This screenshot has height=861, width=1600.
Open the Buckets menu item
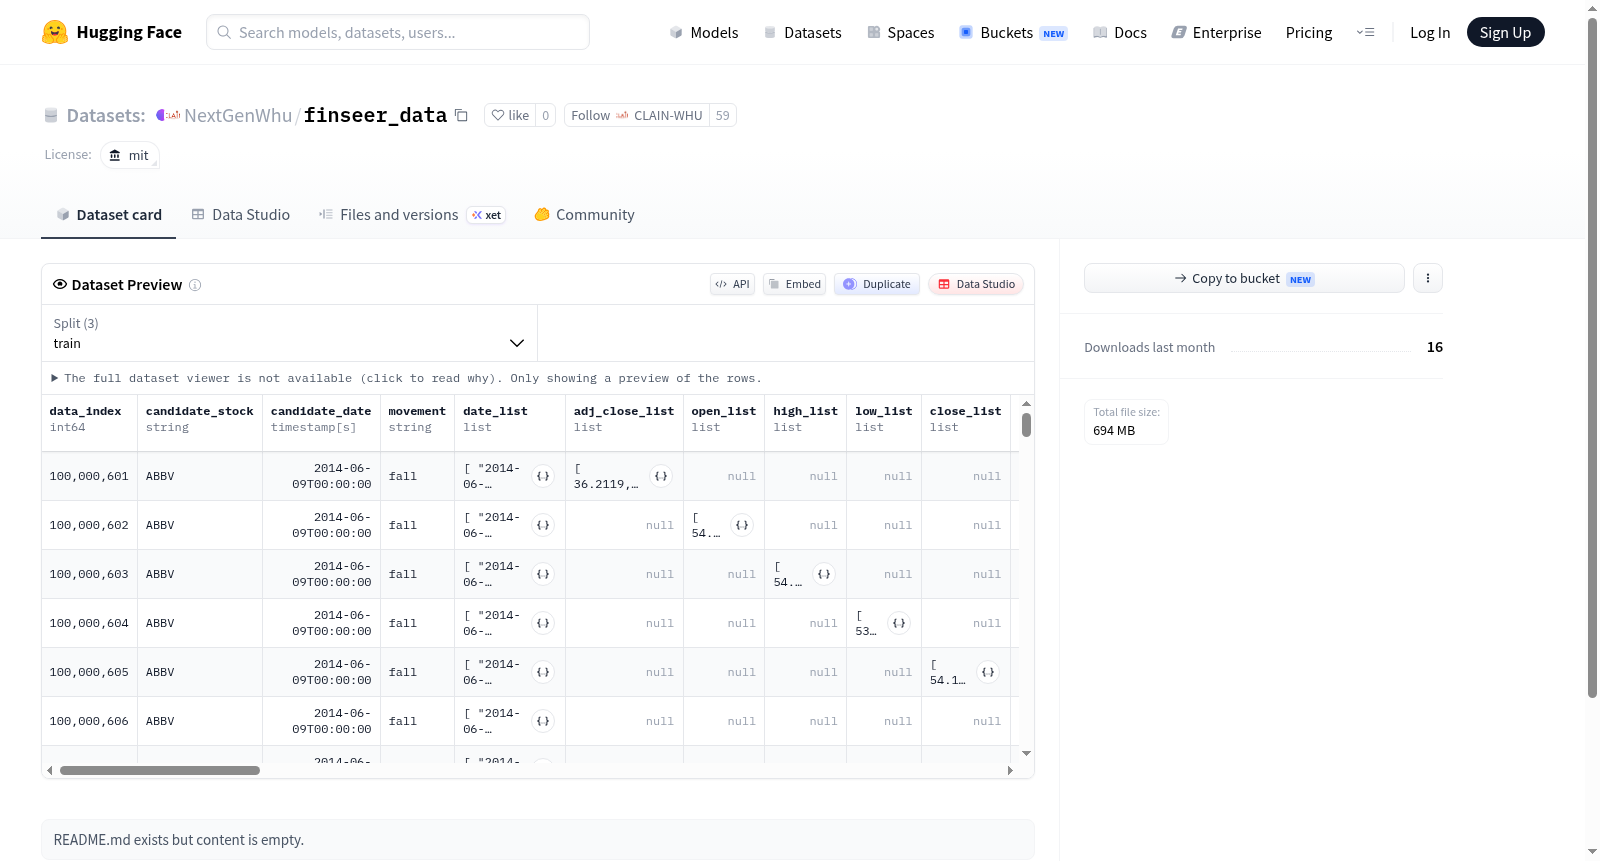pos(1013,32)
